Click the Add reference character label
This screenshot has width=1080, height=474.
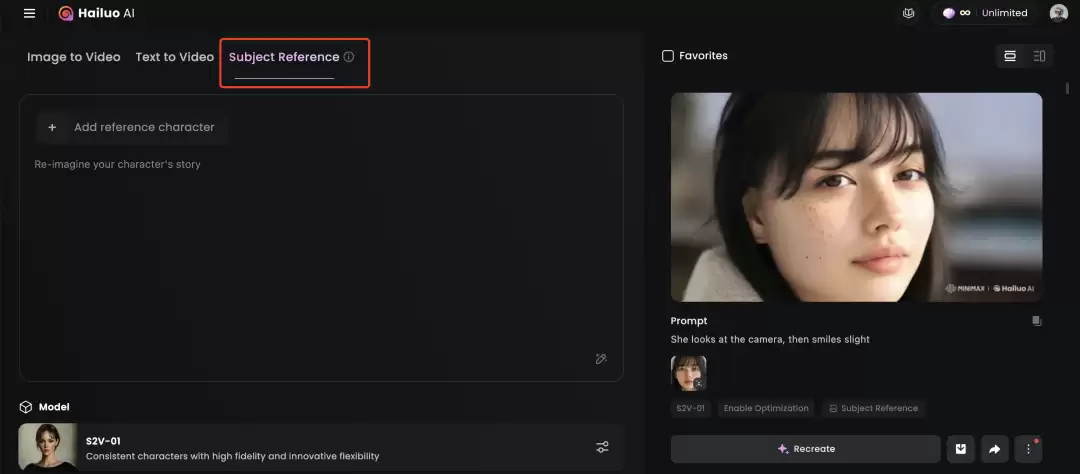(144, 127)
